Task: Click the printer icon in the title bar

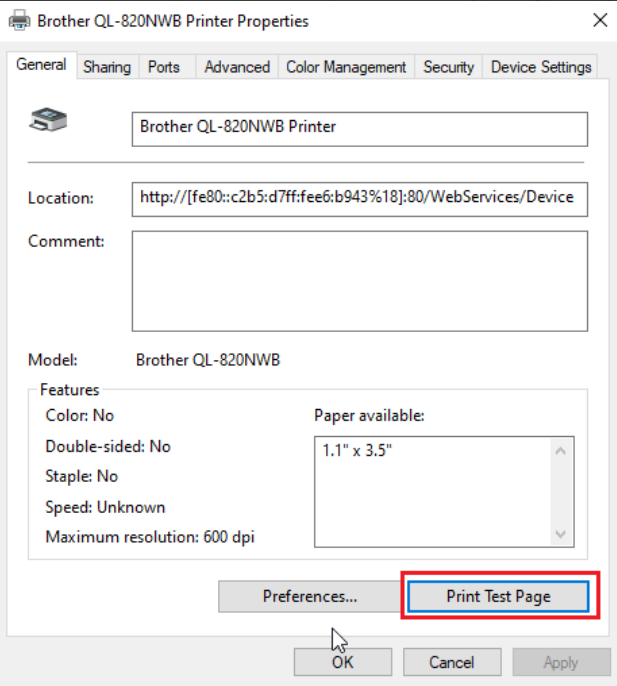Action: [20, 21]
